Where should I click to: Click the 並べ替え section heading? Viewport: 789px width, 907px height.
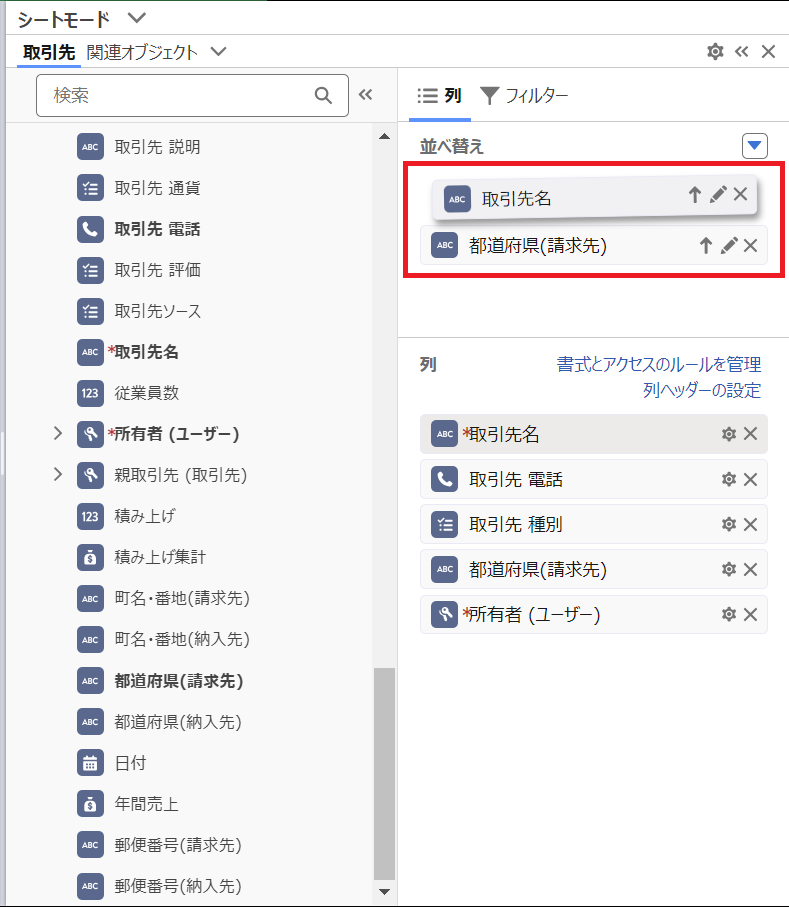[x=451, y=146]
